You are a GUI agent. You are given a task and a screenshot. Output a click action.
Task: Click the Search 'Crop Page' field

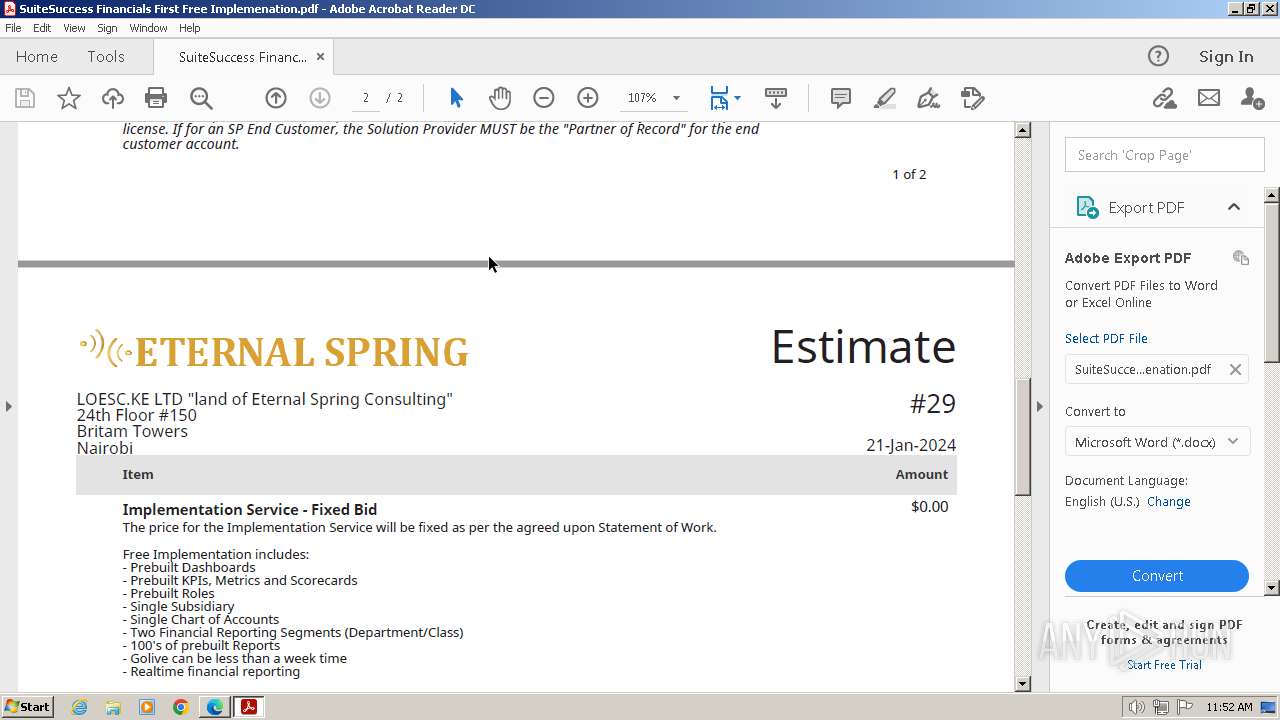[1165, 155]
